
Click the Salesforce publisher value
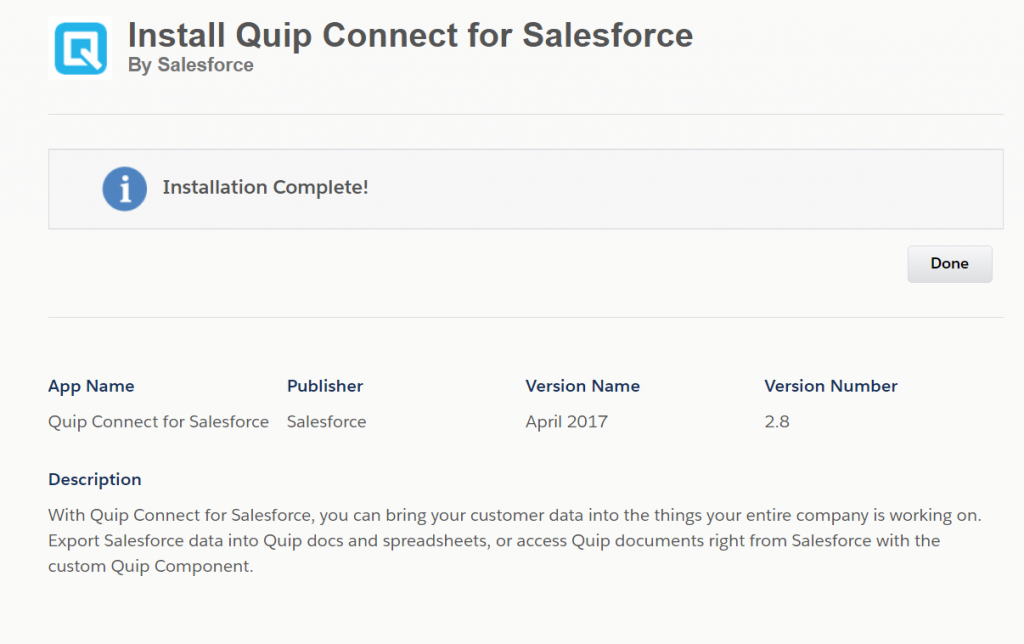click(x=326, y=421)
